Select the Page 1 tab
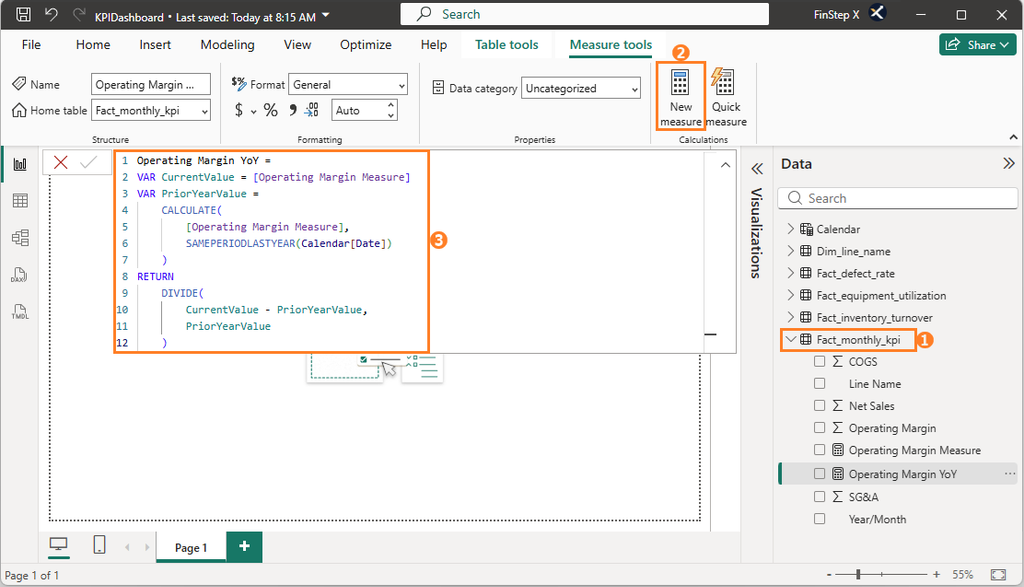The width and height of the screenshot is (1024, 587). [x=191, y=548]
